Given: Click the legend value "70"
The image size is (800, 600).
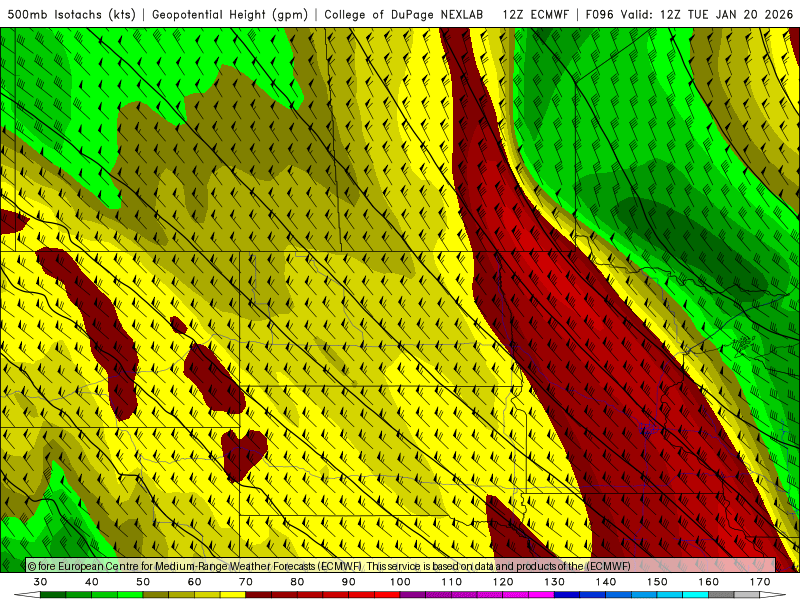Looking at the screenshot, I should [x=246, y=582].
